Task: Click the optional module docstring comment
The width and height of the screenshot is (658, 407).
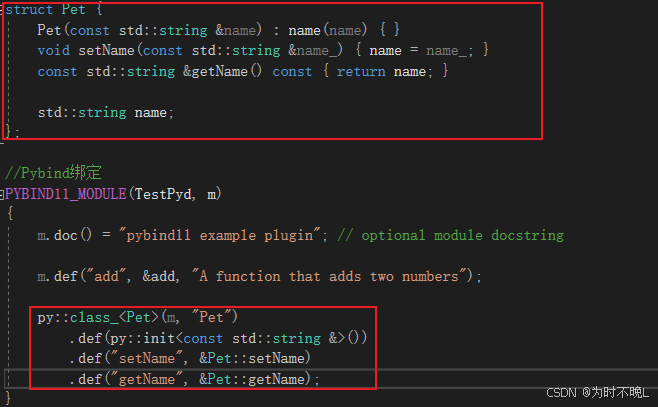Action: tap(450, 235)
